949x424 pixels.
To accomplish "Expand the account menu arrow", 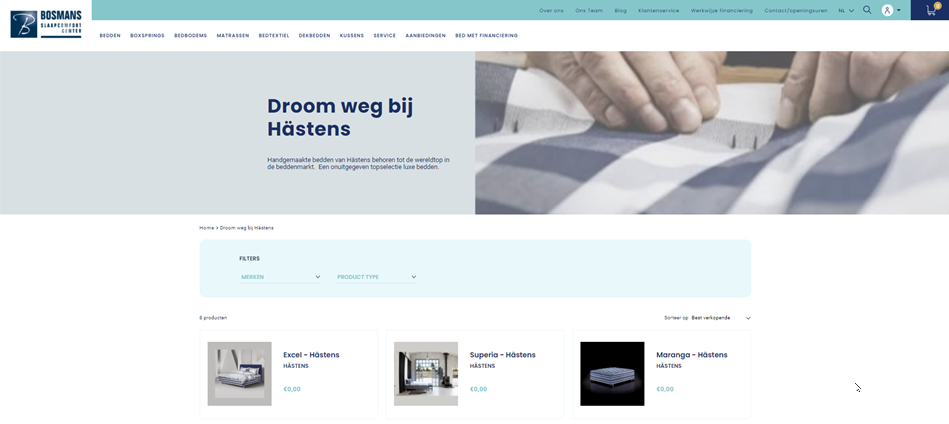I will click(x=899, y=10).
